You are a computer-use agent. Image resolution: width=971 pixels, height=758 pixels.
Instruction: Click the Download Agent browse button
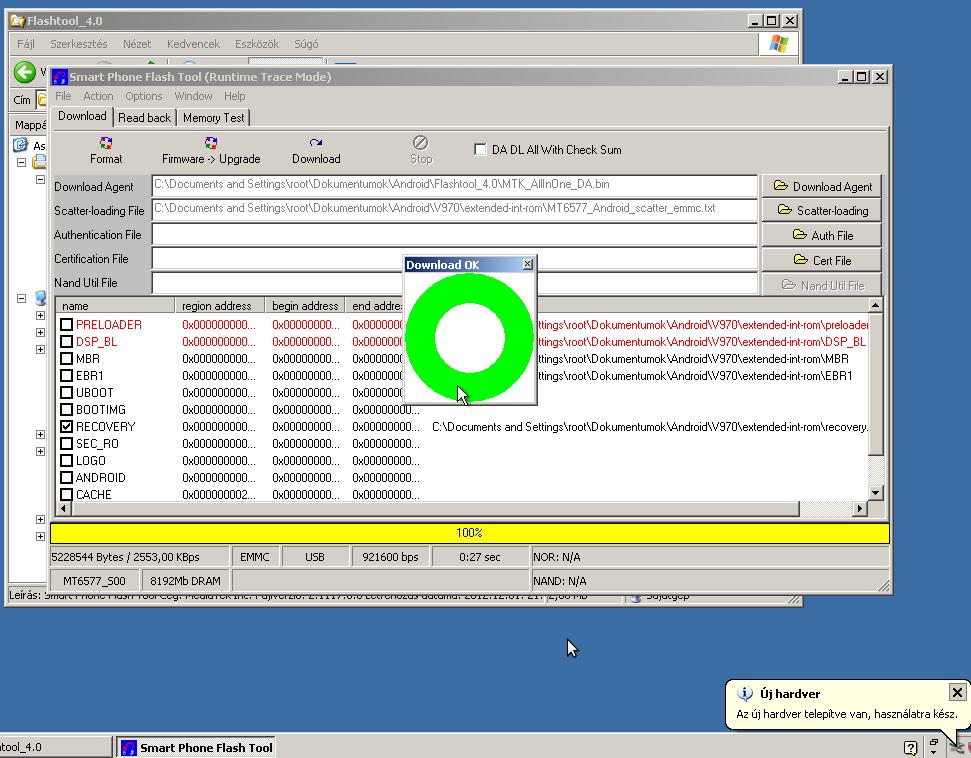point(822,186)
